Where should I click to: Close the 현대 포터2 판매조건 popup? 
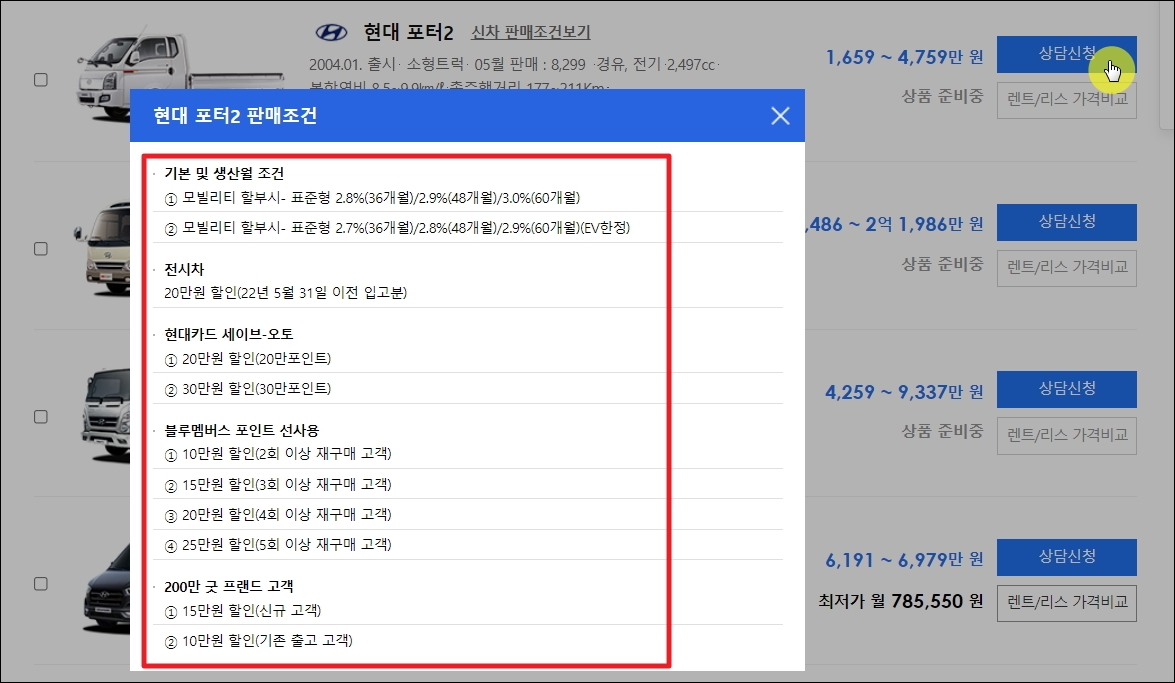tap(780, 116)
